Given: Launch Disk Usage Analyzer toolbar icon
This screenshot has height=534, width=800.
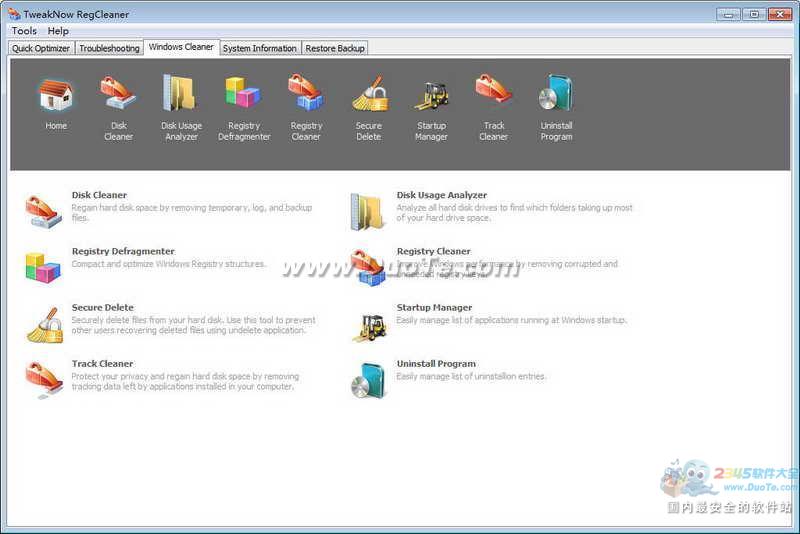Looking at the screenshot, I should pyautogui.click(x=179, y=93).
